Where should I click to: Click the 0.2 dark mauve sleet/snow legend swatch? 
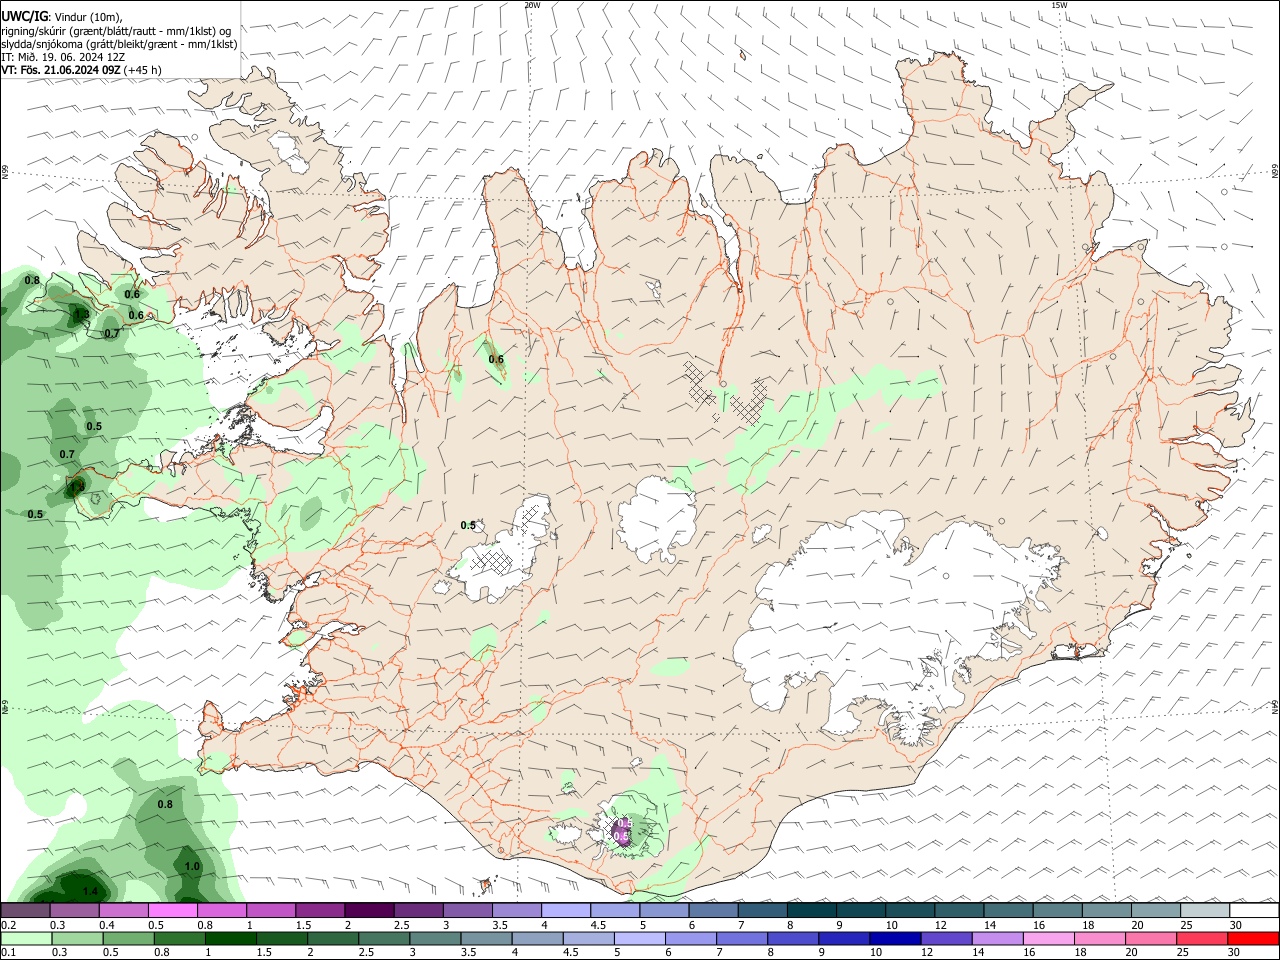[x=25, y=910]
